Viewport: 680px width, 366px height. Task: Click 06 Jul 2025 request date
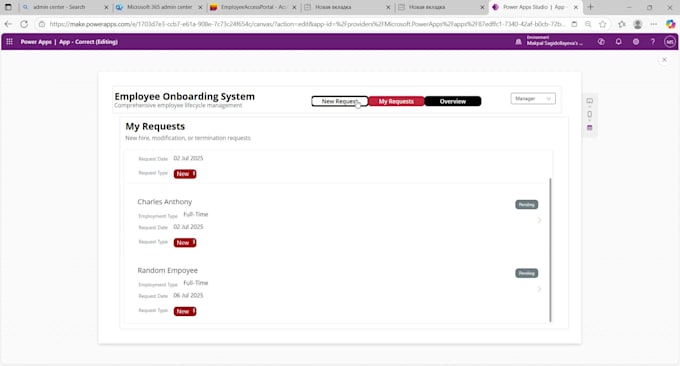188,295
